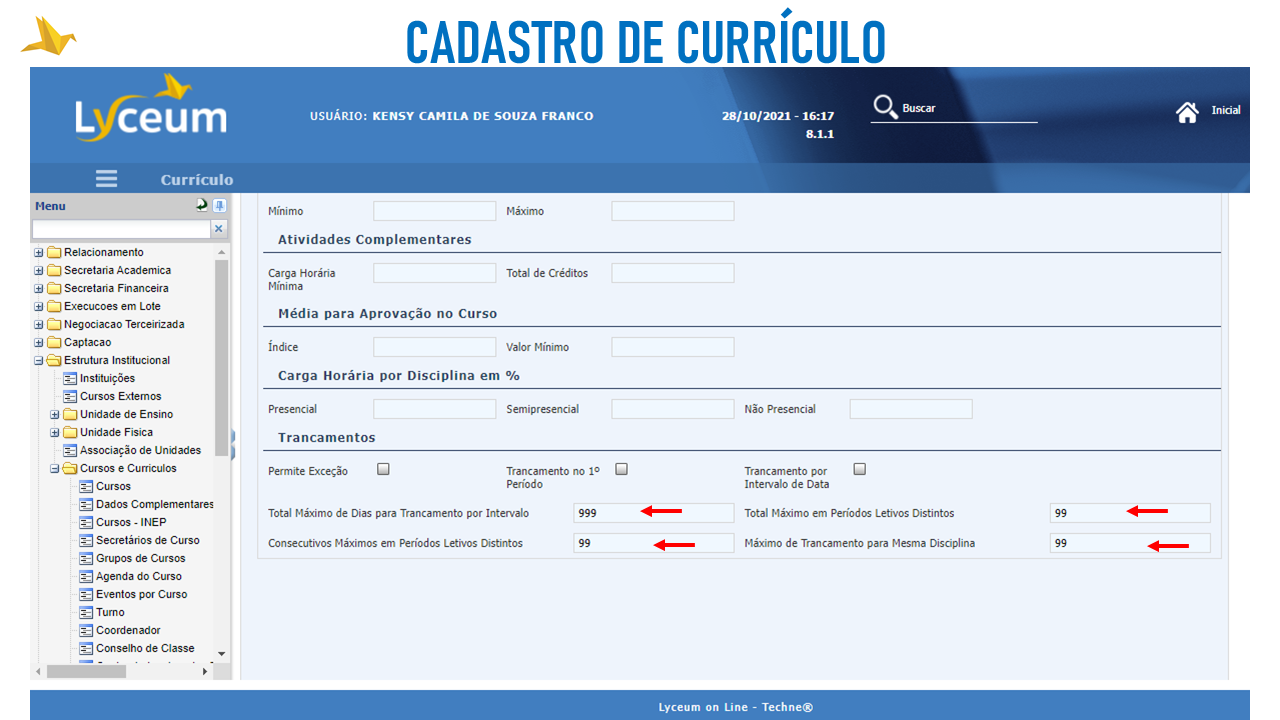The height and width of the screenshot is (720, 1280).
Task: Click the Turno page icon
Action: pyautogui.click(x=86, y=612)
